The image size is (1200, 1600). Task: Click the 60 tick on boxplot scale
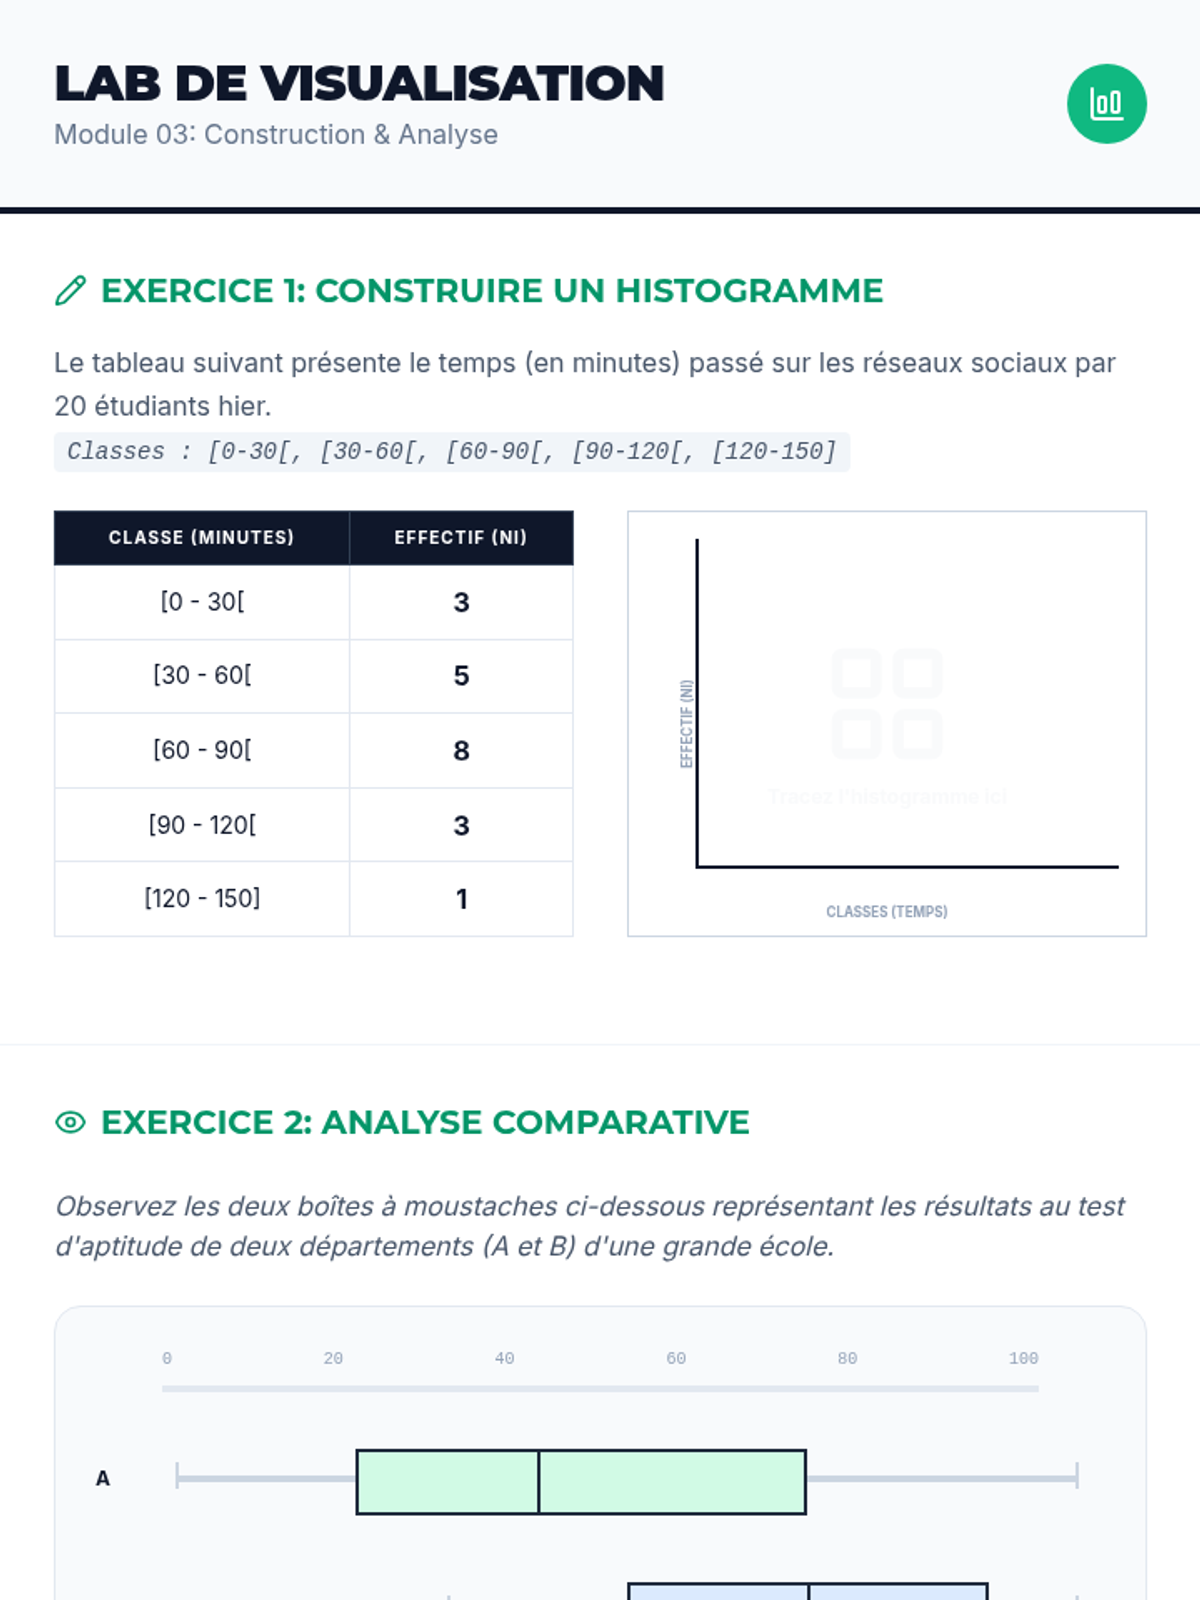[x=676, y=1358]
